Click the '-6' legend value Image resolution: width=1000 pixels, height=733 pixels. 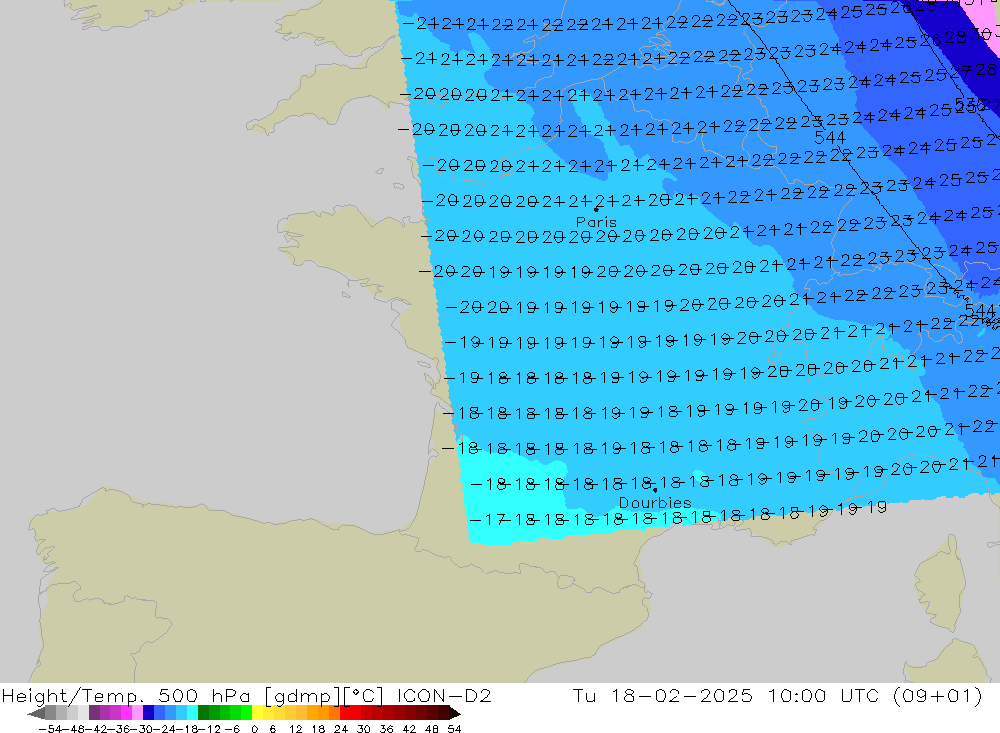tap(231, 729)
